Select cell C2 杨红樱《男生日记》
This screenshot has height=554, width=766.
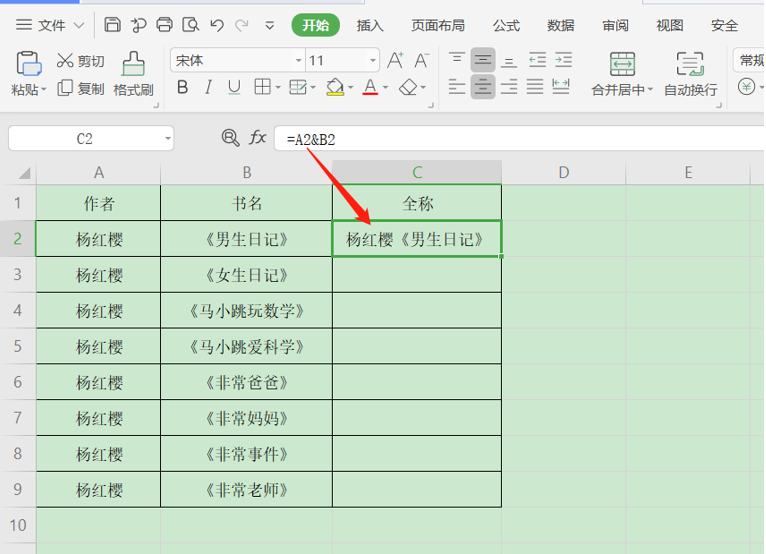[417, 239]
